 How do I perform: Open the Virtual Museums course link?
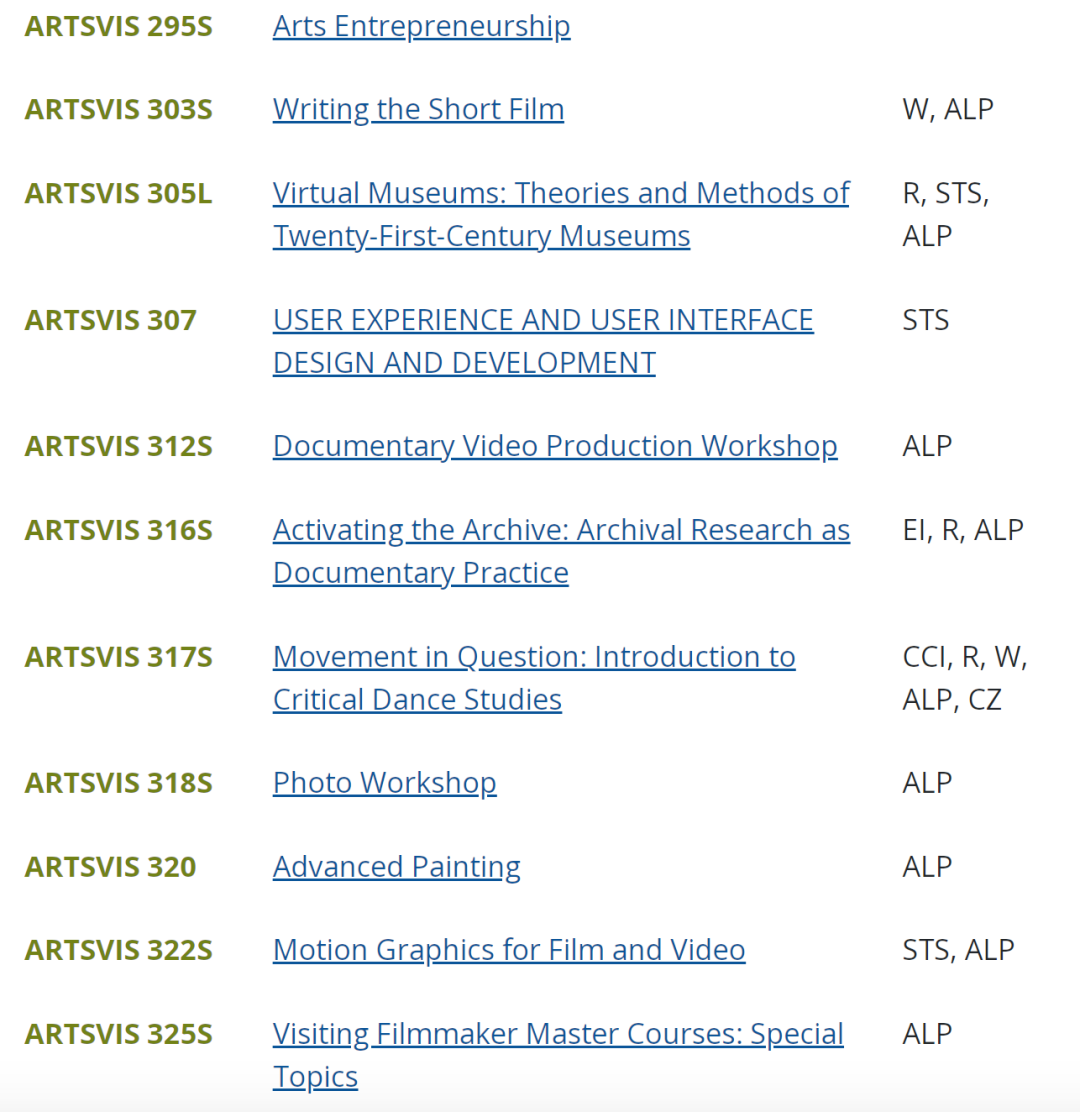coord(560,193)
